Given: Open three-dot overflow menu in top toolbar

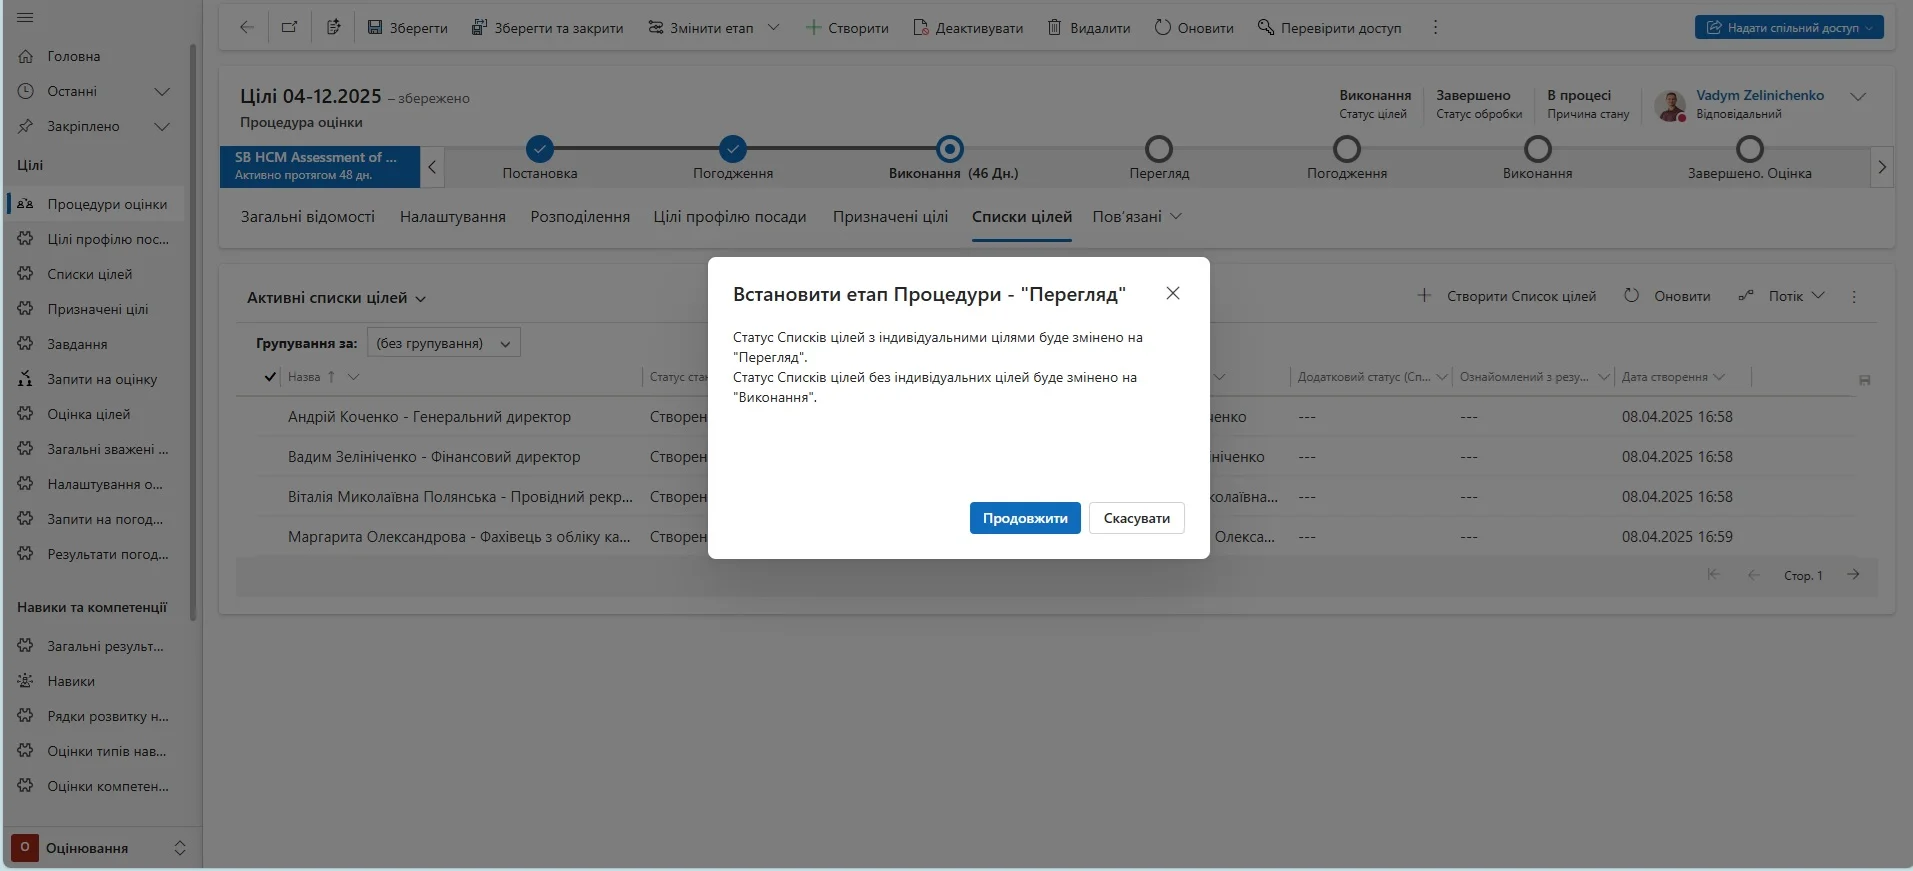Looking at the screenshot, I should pos(1435,28).
